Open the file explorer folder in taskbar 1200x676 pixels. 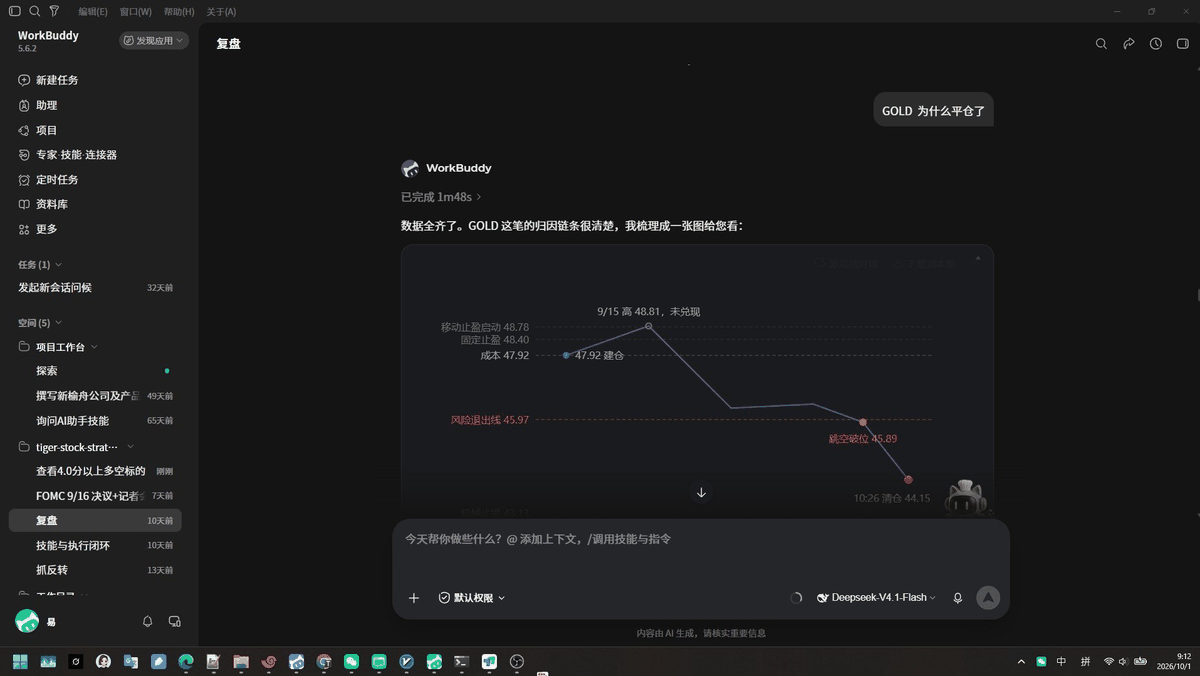click(241, 661)
